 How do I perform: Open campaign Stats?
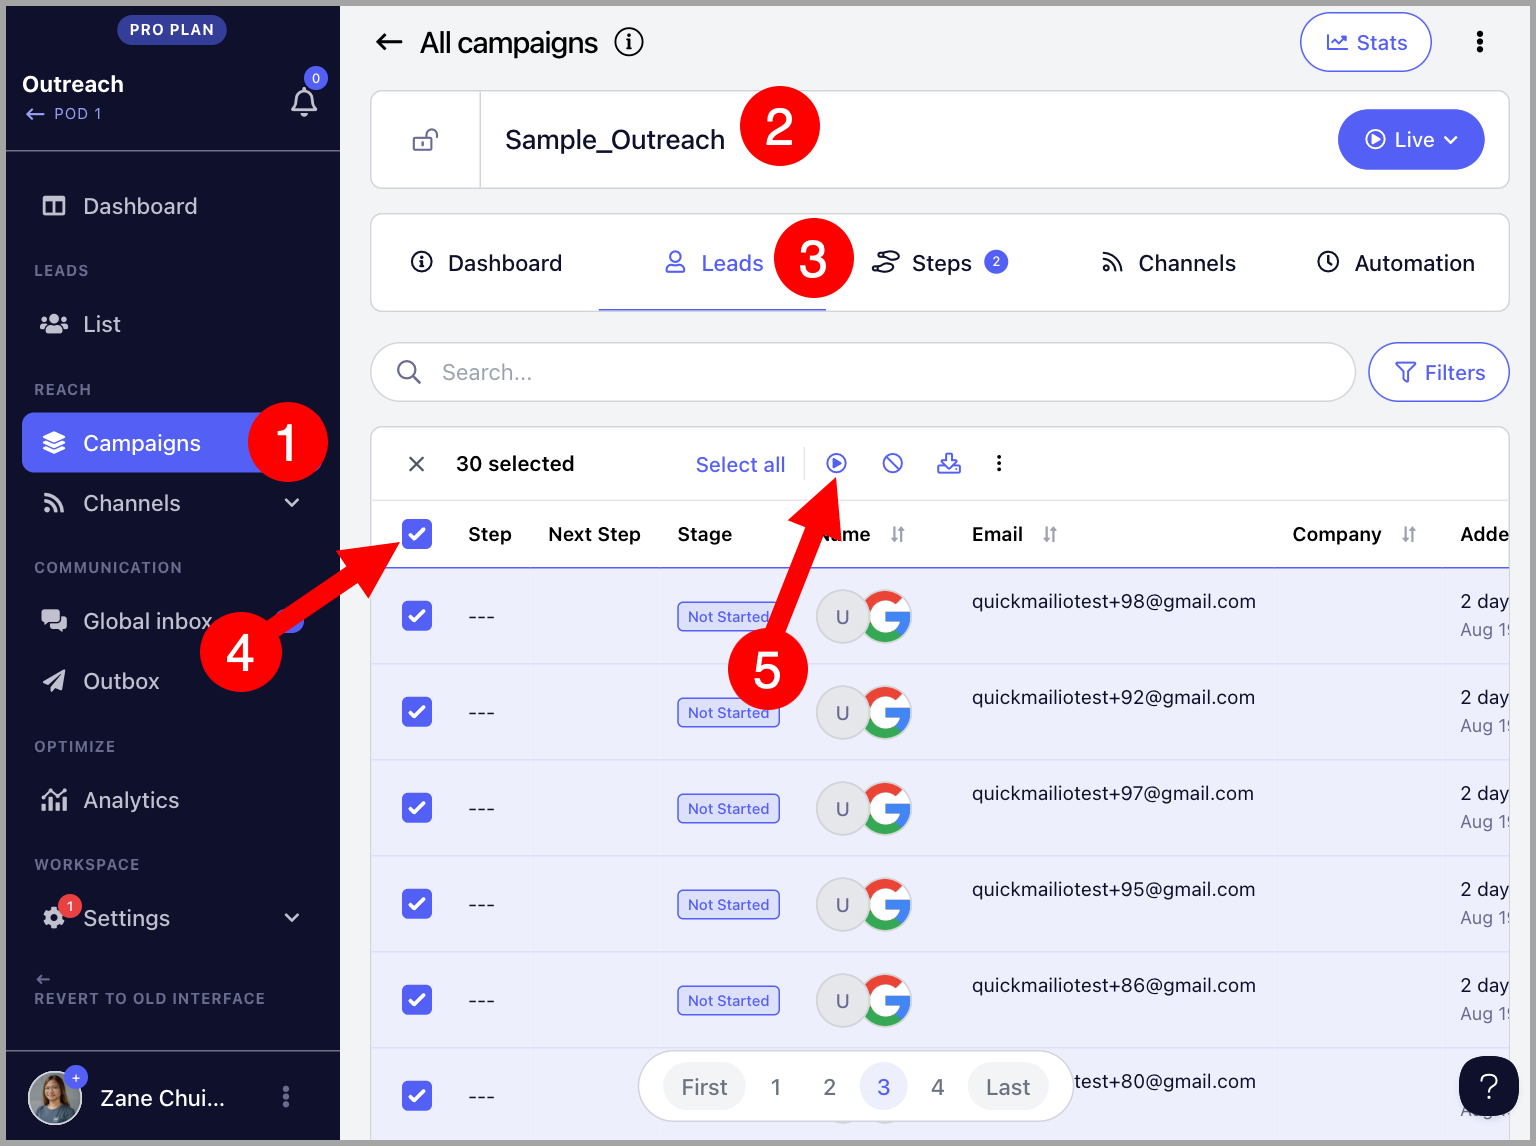coord(1365,42)
